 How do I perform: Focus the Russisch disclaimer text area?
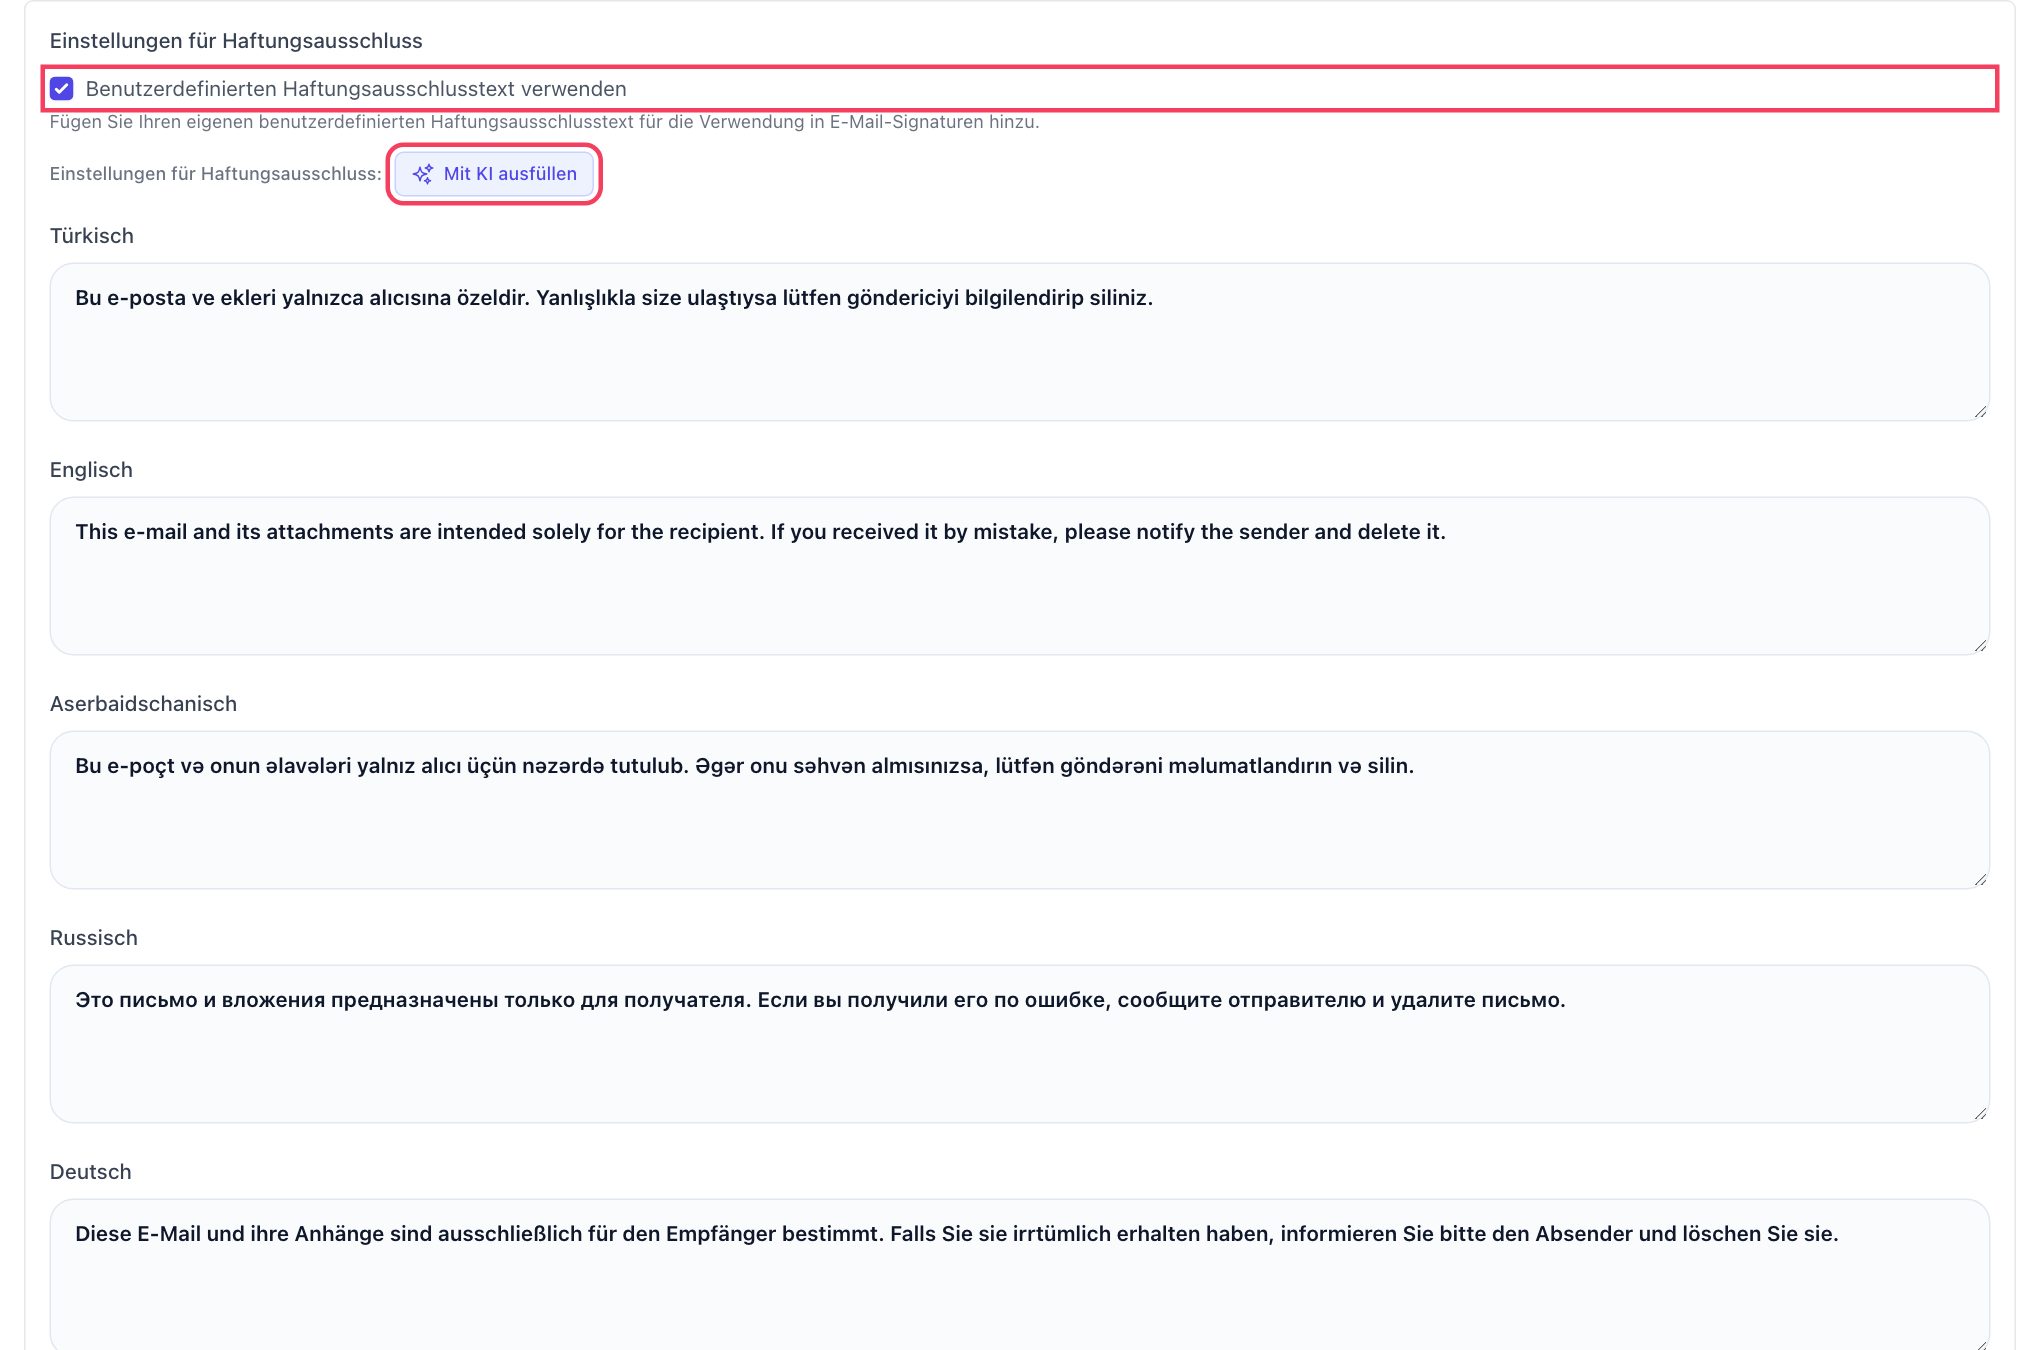coord(1019,1044)
